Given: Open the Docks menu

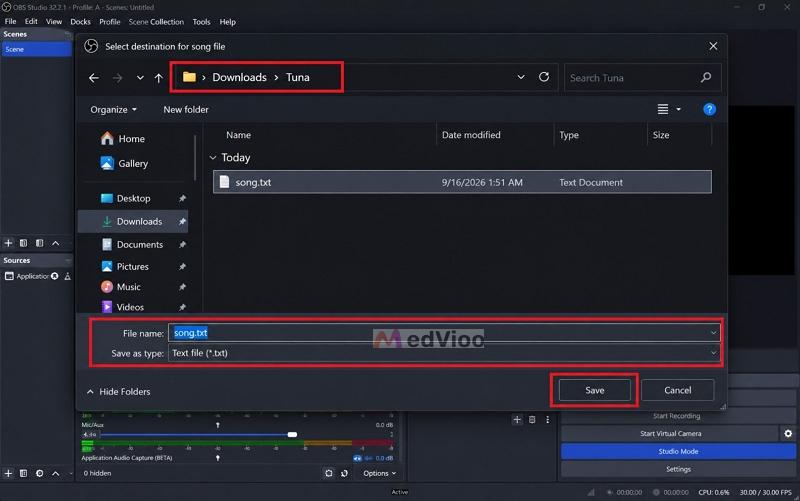Looking at the screenshot, I should [80, 22].
